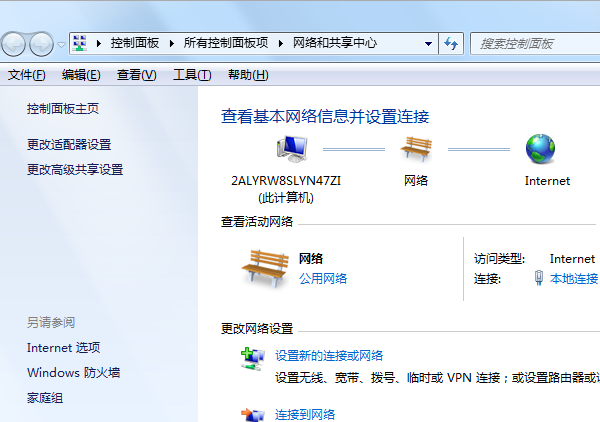Click the 查看基本网络信息并设置连接 heading
Viewport: 600px width, 422px height.
[x=325, y=116]
